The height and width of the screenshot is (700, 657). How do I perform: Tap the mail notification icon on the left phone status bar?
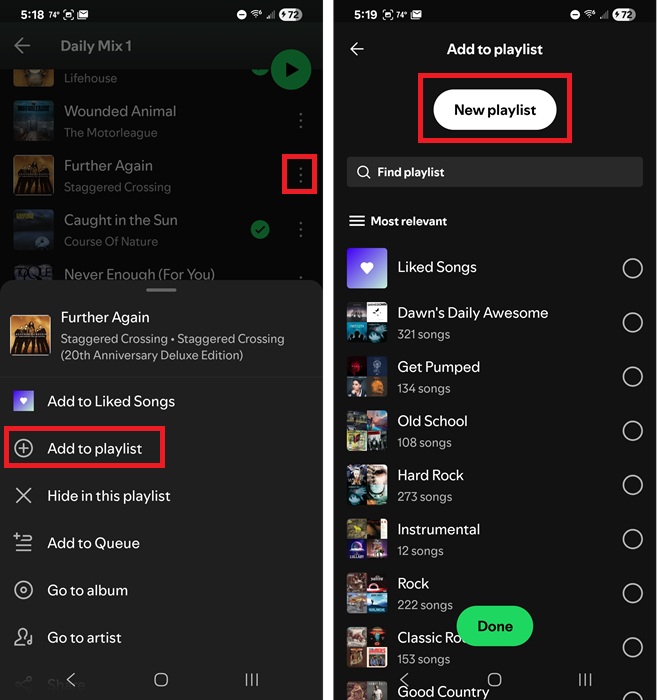(x=83, y=15)
